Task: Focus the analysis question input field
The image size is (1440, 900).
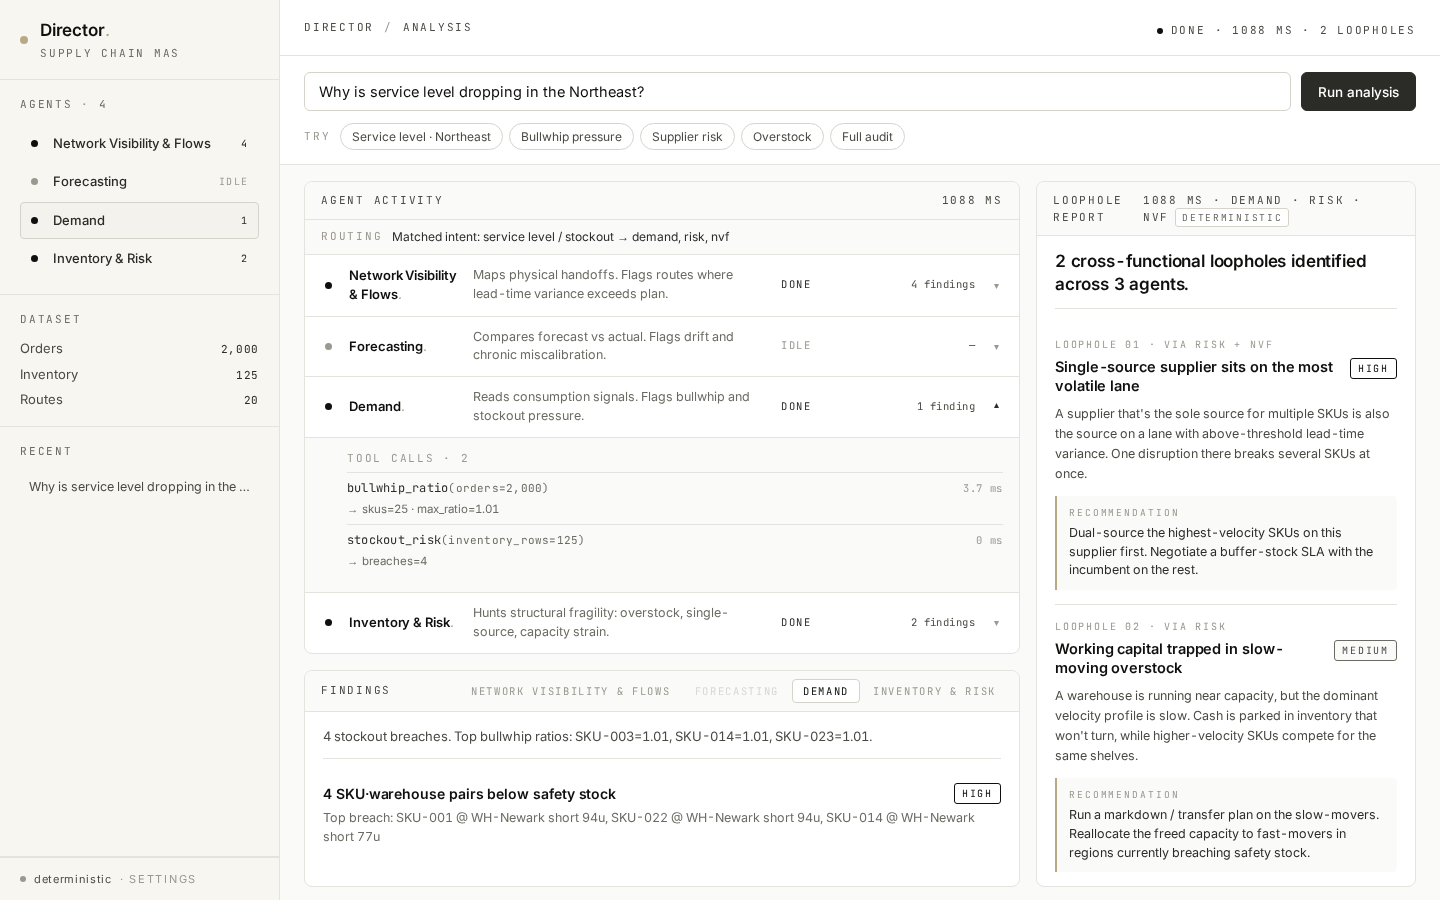Action: [x=797, y=92]
